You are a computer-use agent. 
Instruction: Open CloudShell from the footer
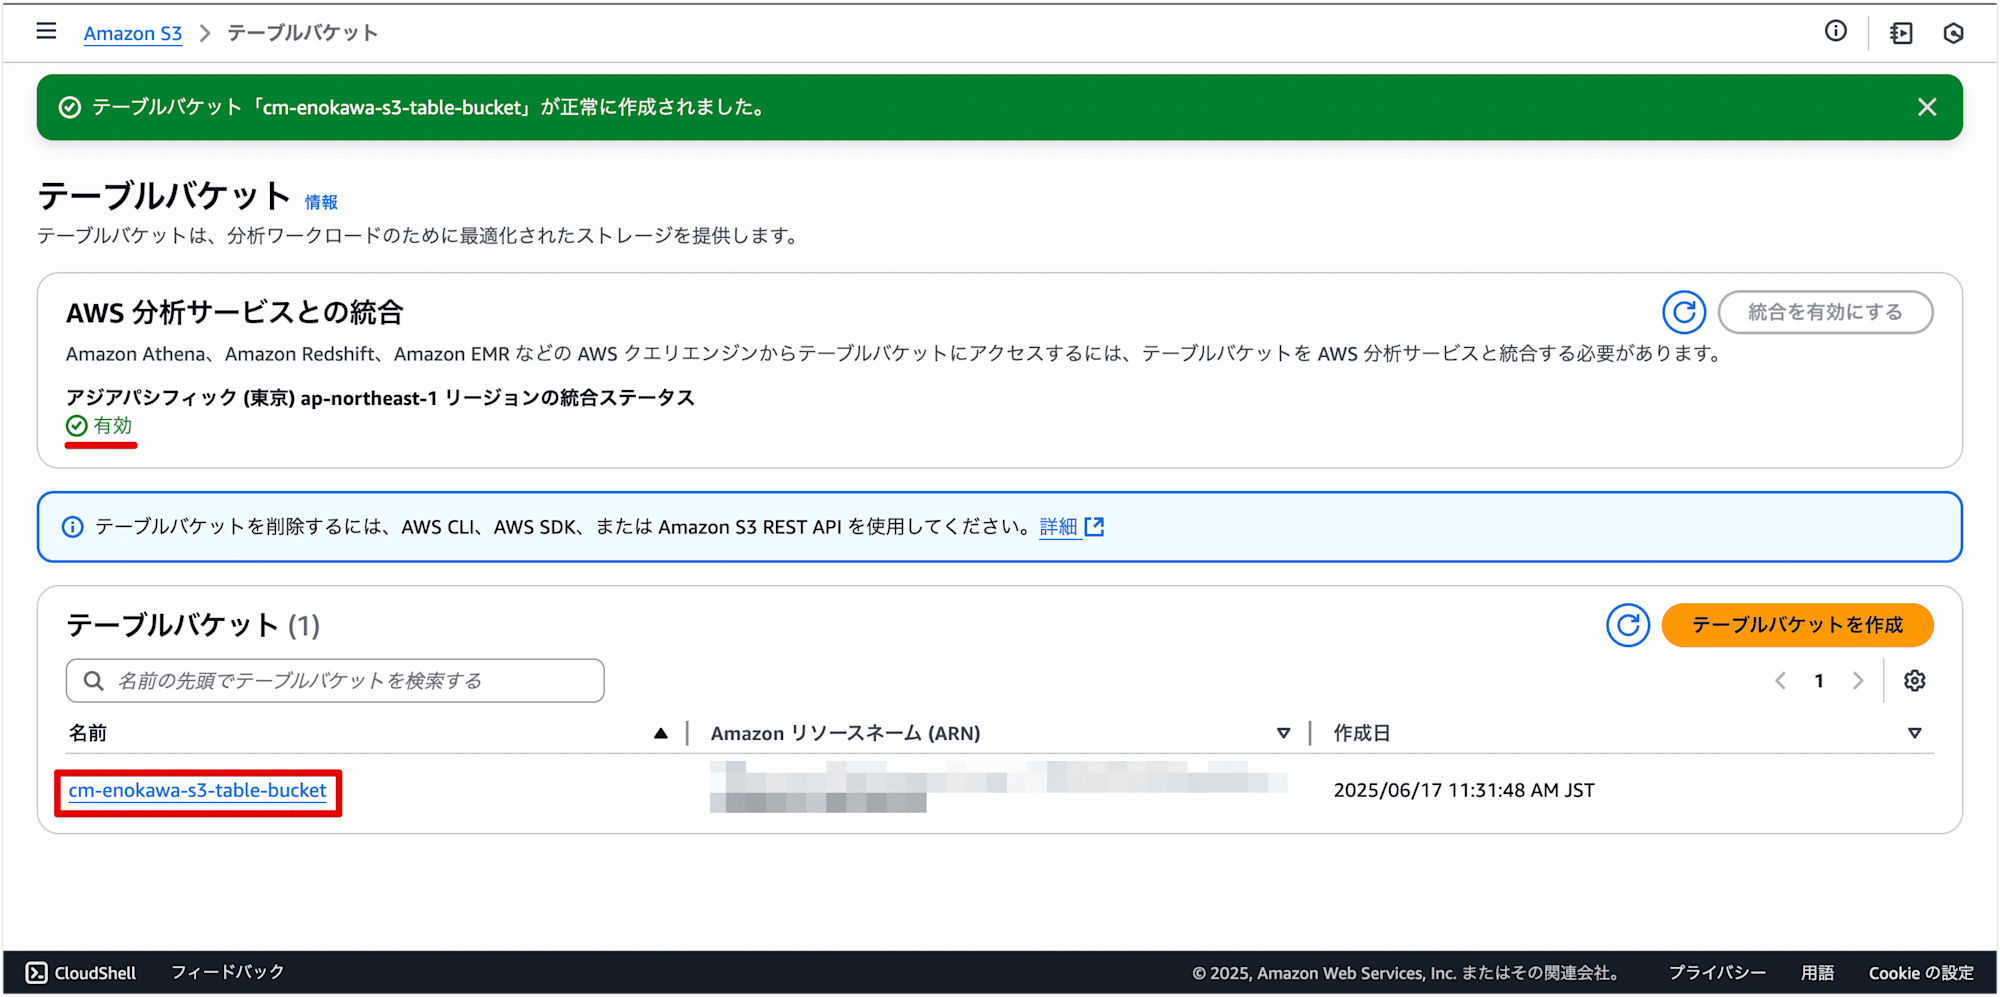tap(81, 973)
